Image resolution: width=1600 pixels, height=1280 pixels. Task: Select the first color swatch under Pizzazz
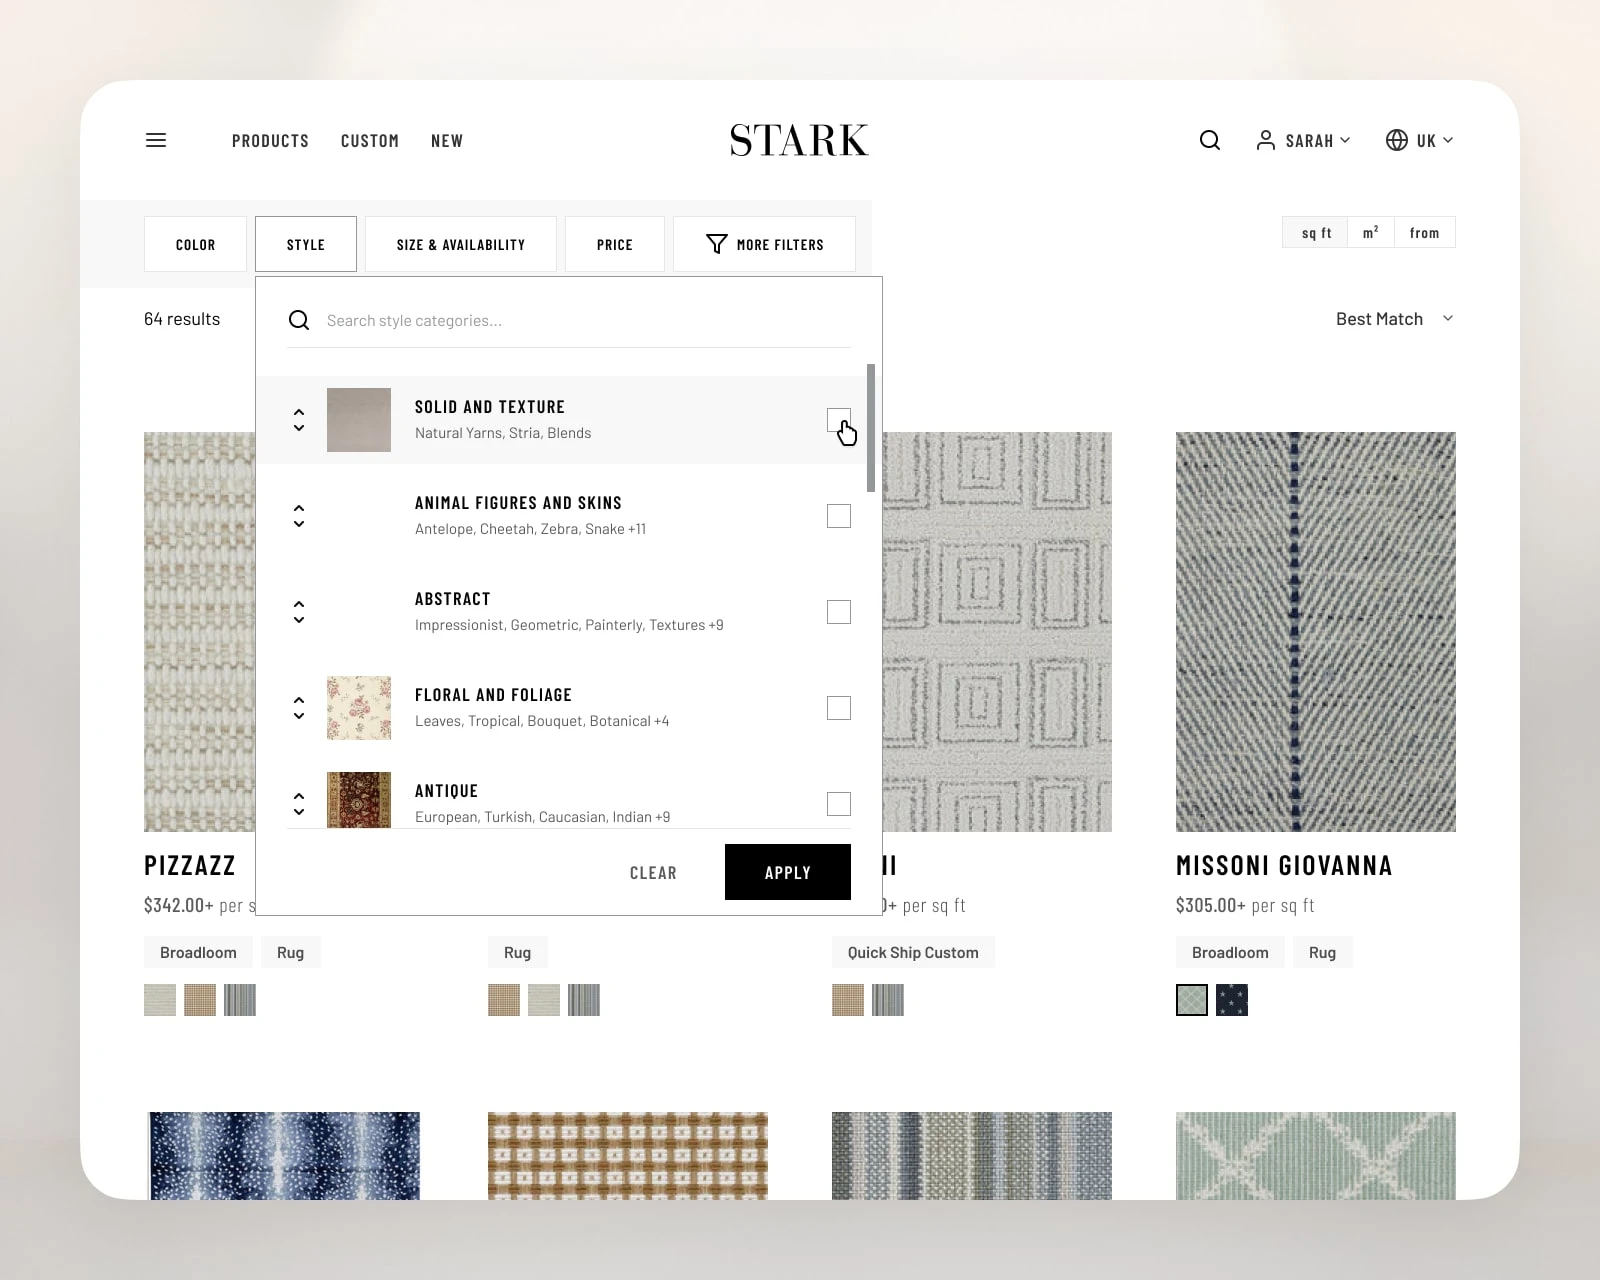tap(160, 1000)
